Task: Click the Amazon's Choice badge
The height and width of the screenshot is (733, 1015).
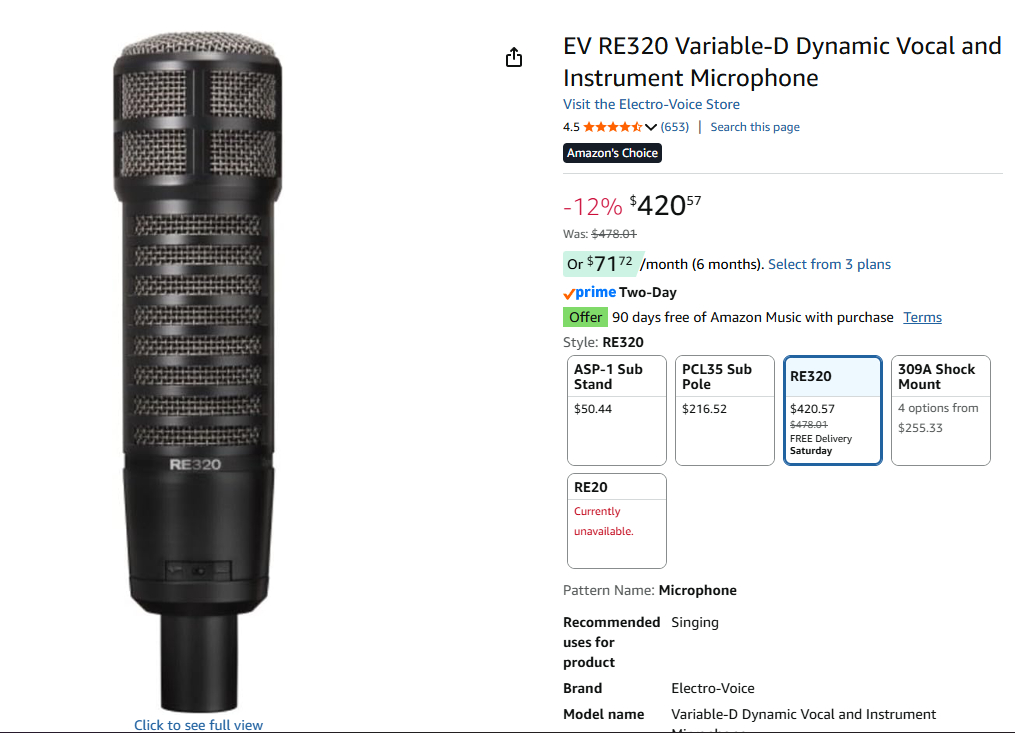Action: click(612, 153)
